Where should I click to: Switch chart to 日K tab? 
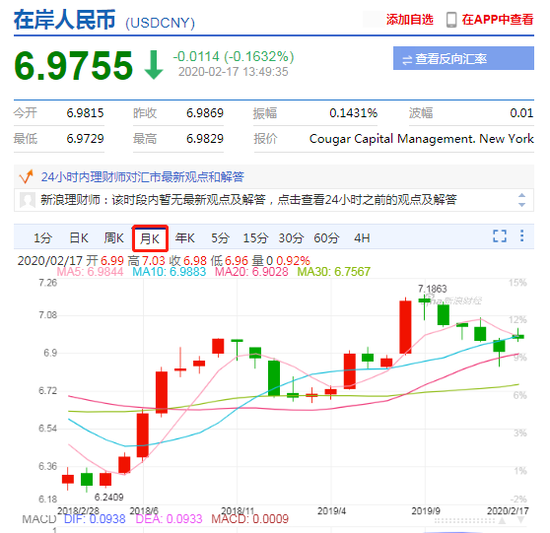click(79, 238)
